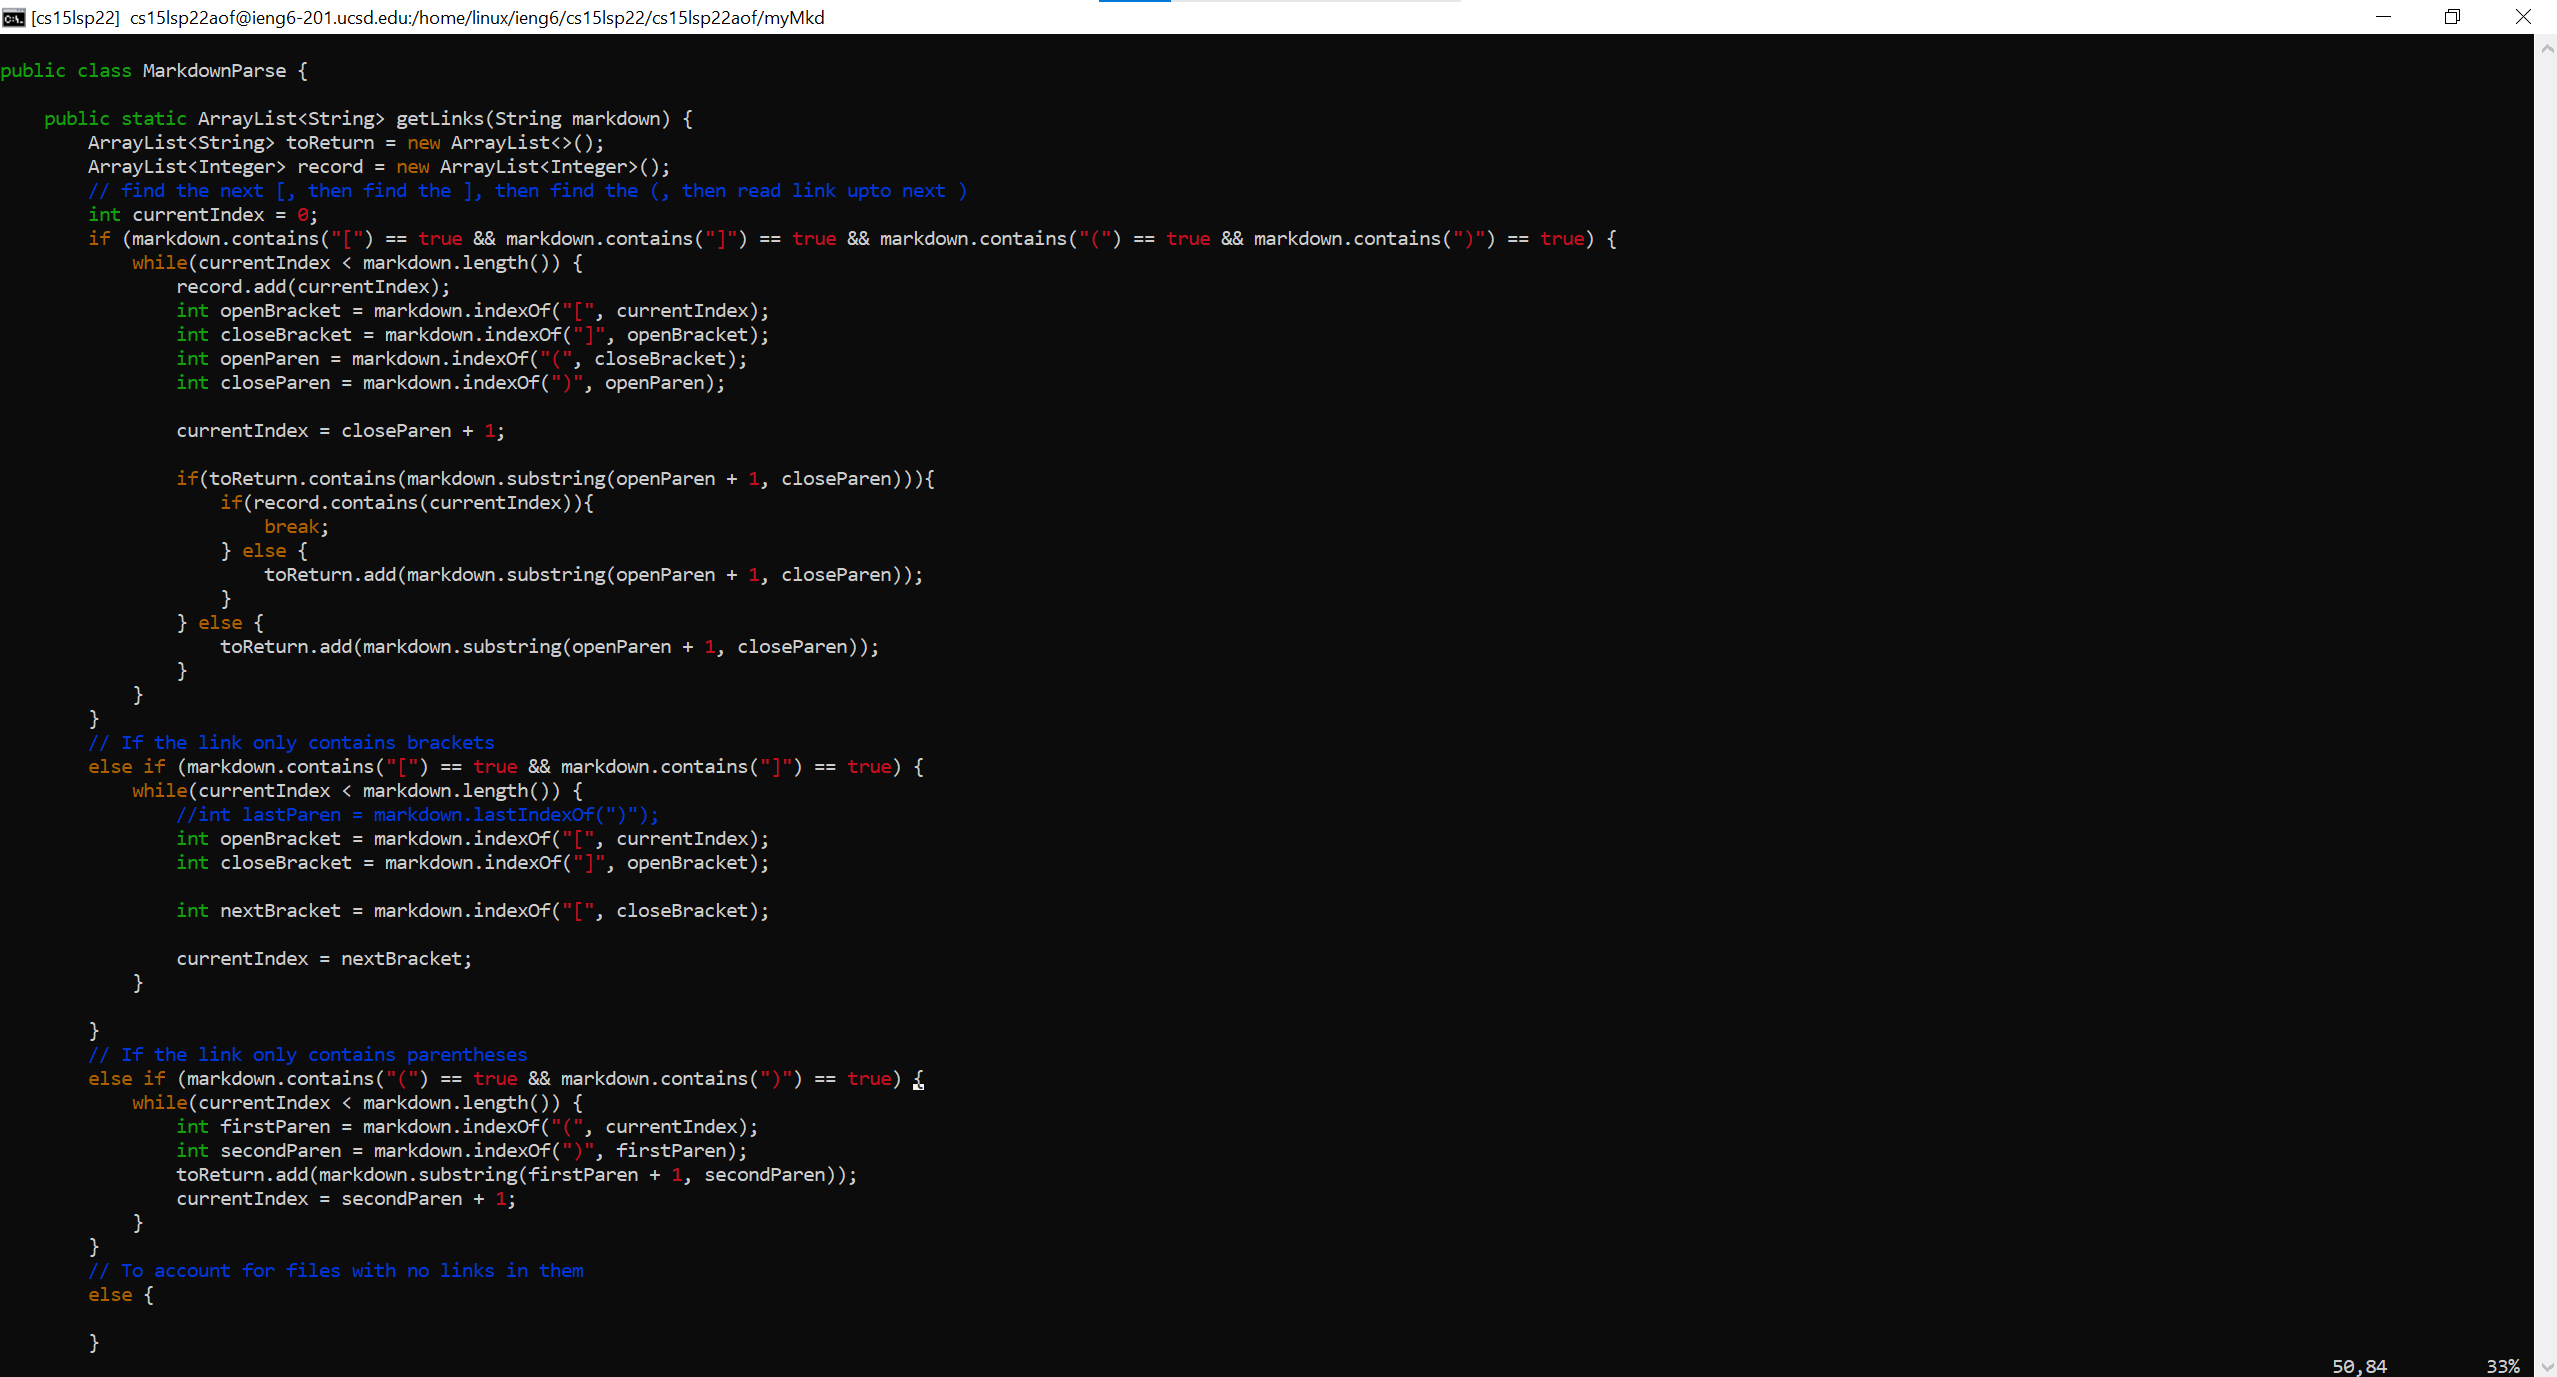
Task: Click on 'MarkdownParse' class name
Action: tap(214, 71)
